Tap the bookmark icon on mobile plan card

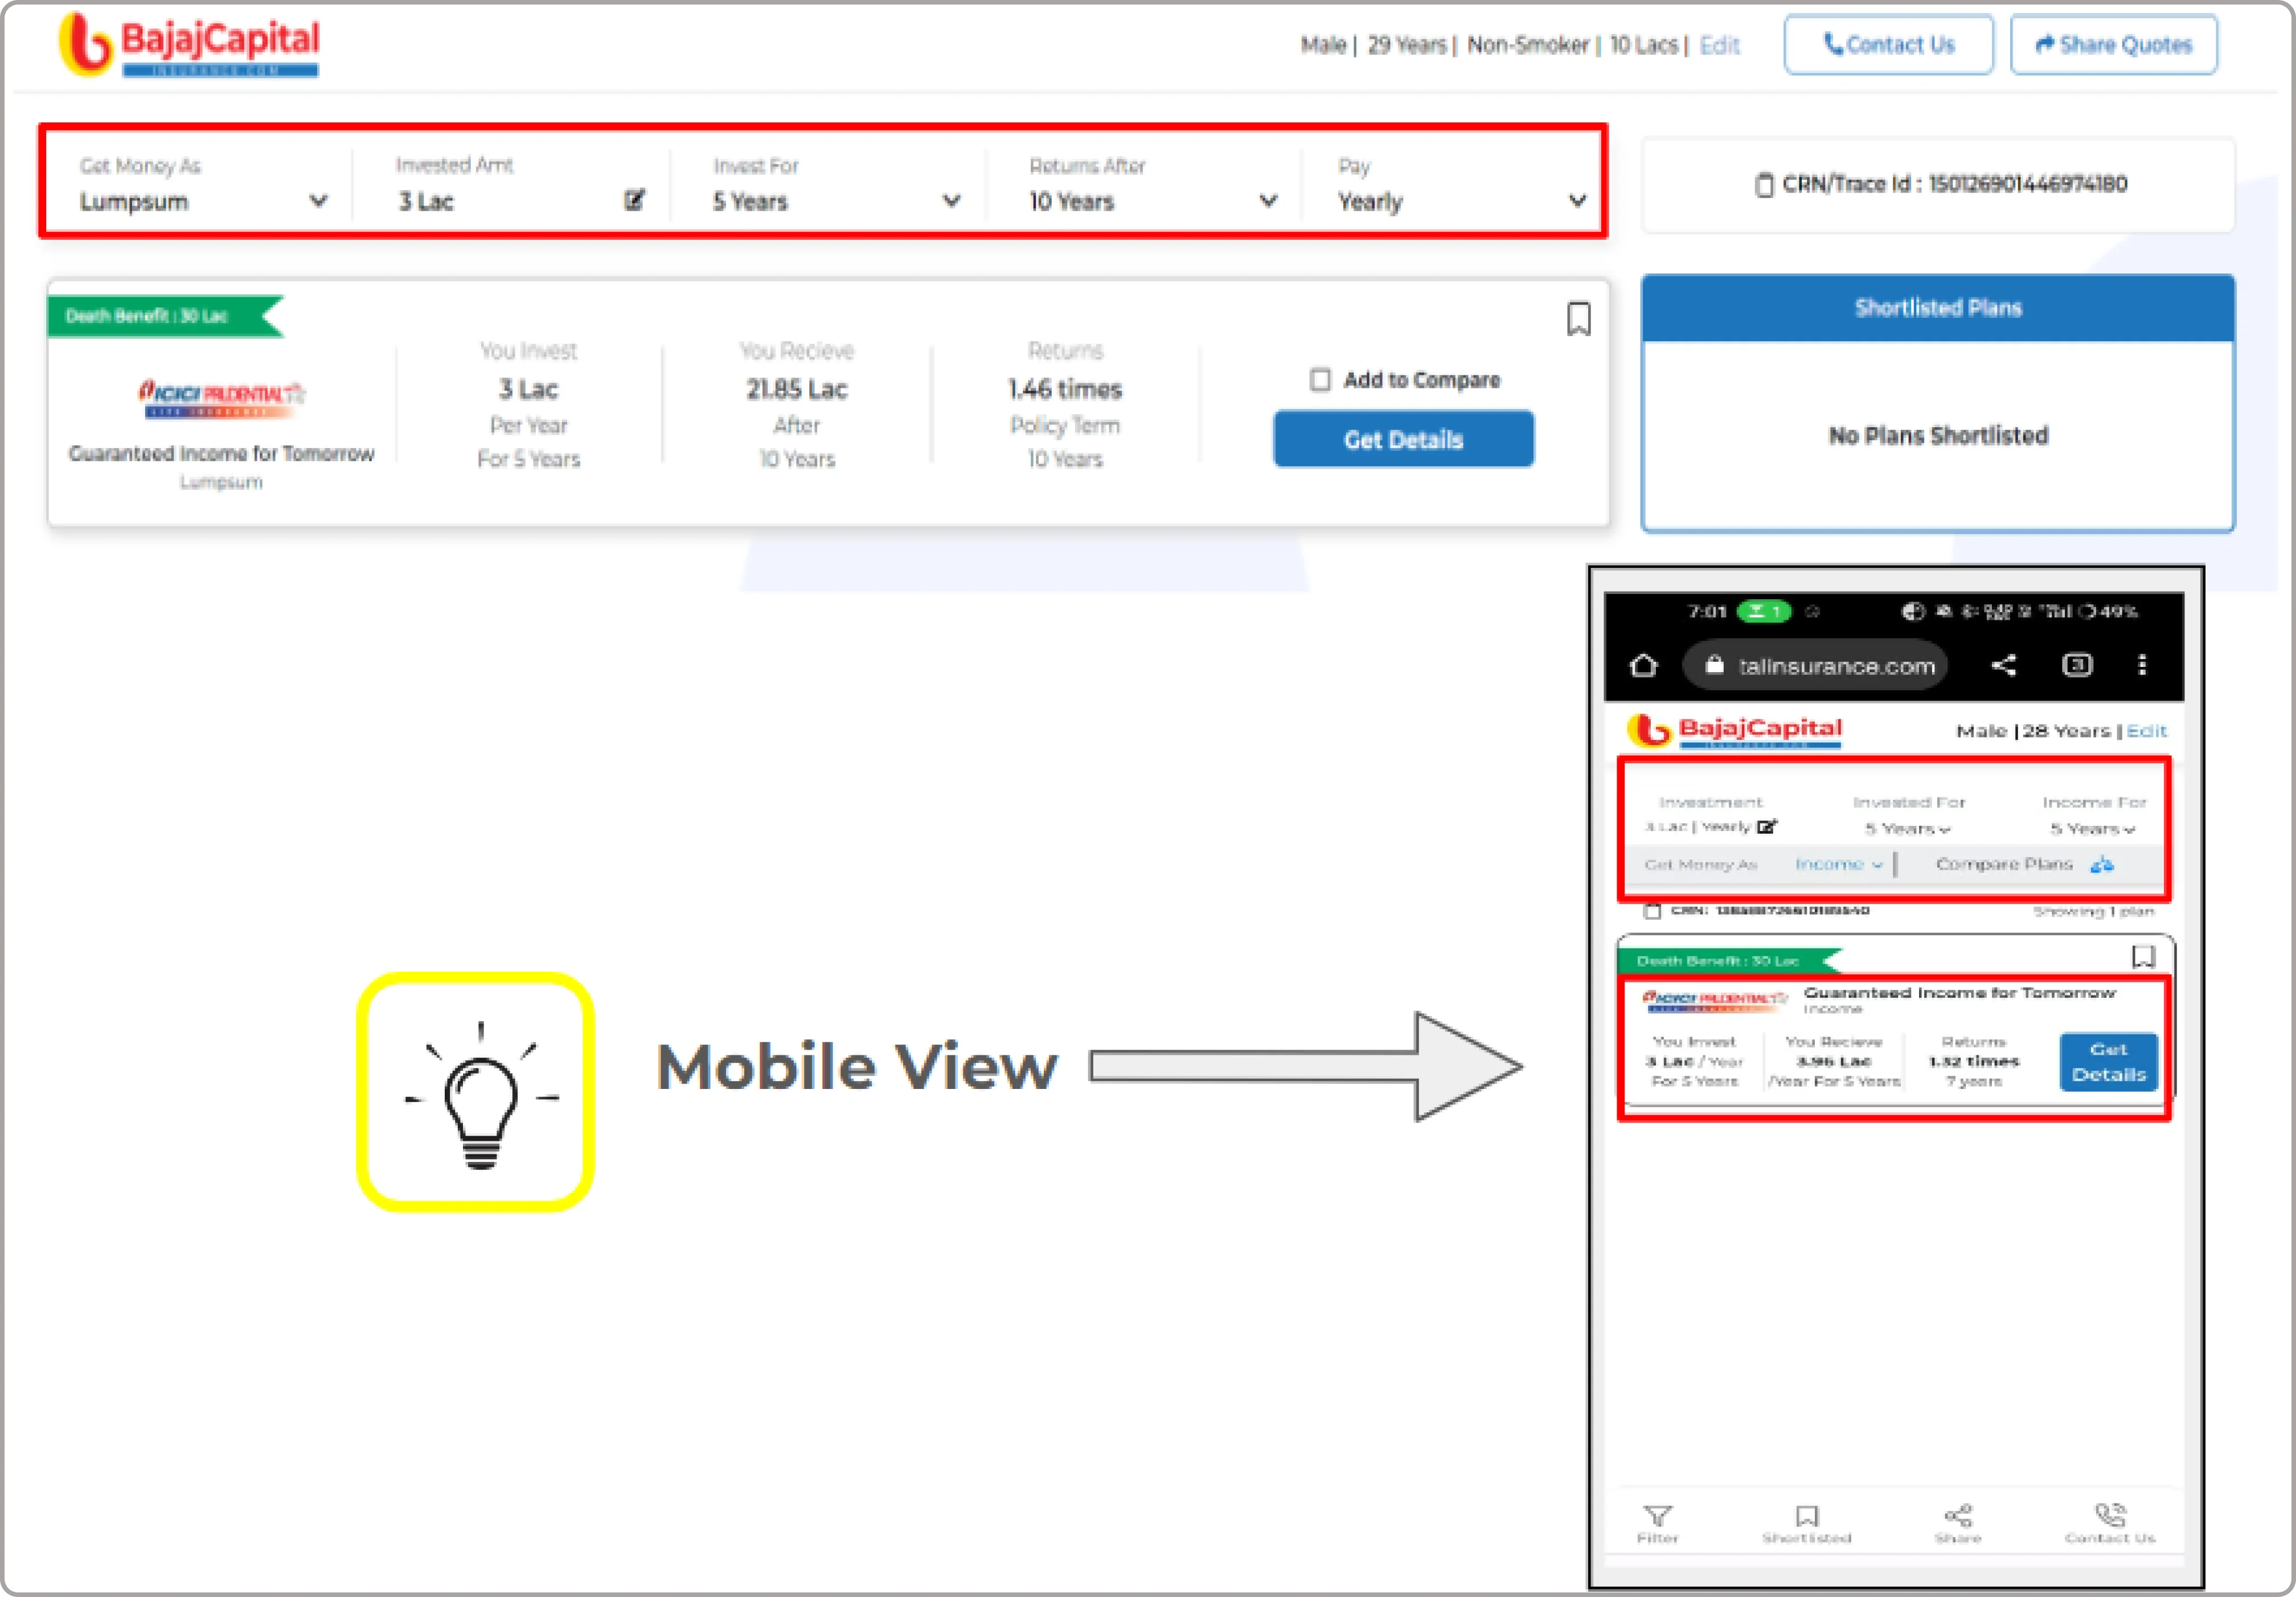tap(2143, 957)
